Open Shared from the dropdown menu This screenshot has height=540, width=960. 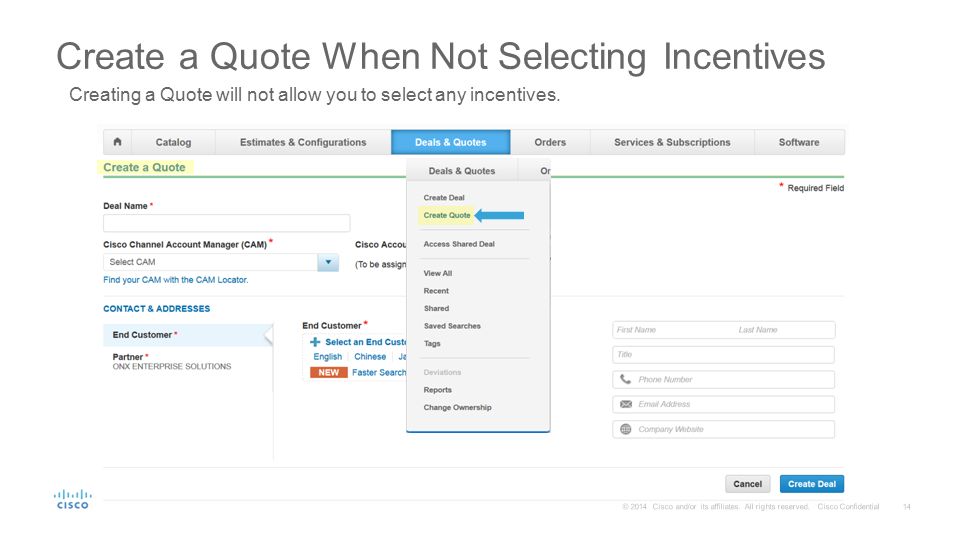(437, 309)
